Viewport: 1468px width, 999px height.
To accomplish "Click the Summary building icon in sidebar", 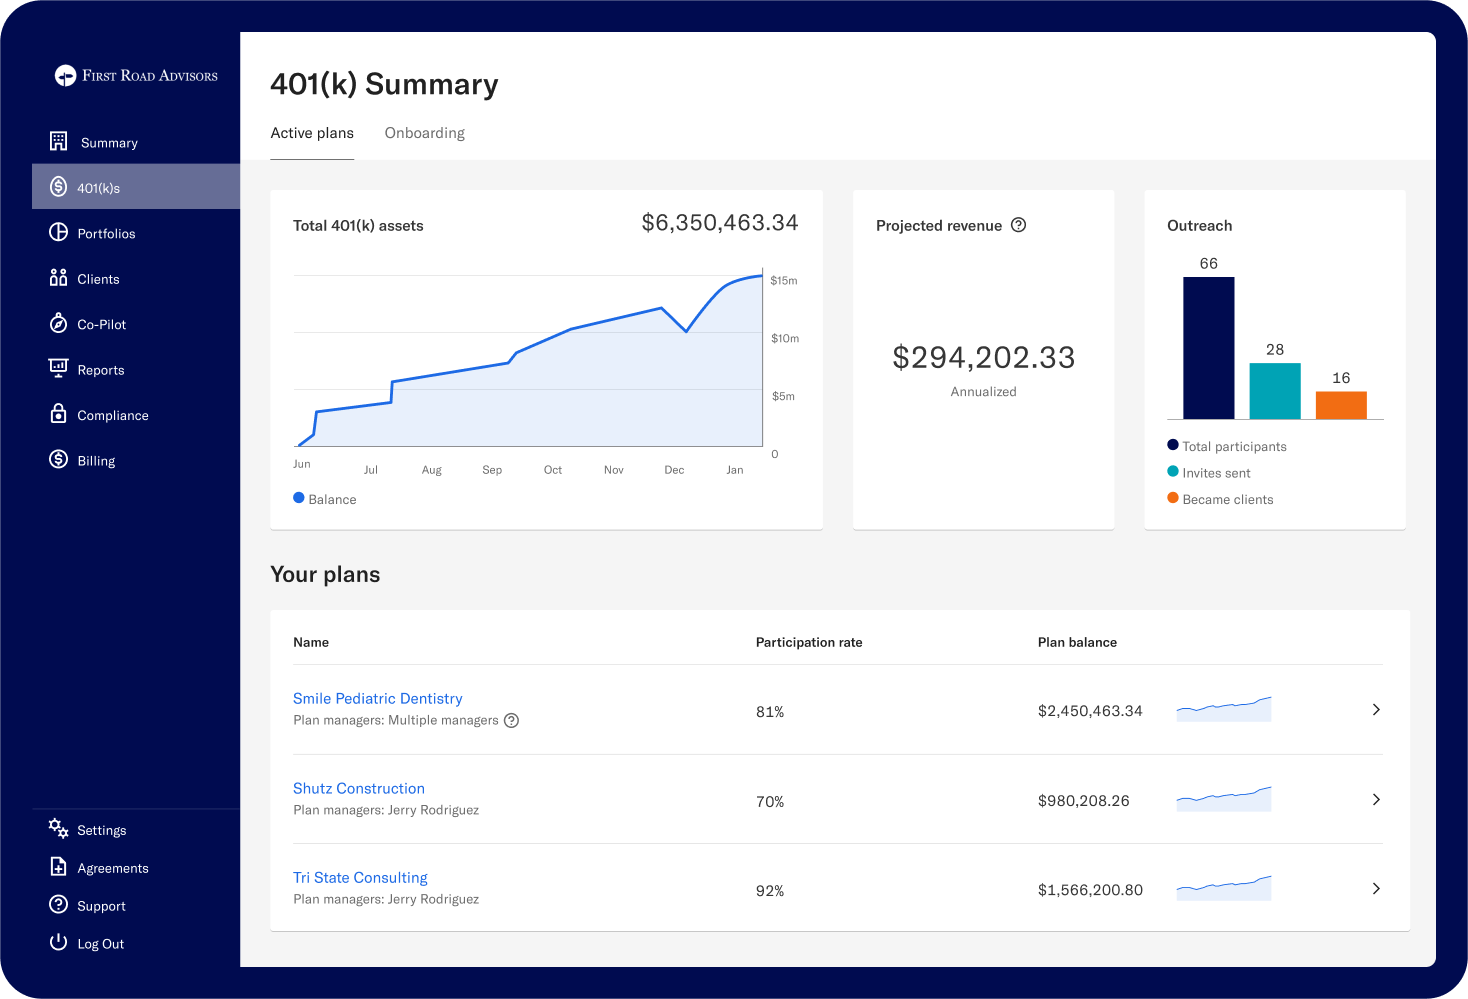I will 59,141.
